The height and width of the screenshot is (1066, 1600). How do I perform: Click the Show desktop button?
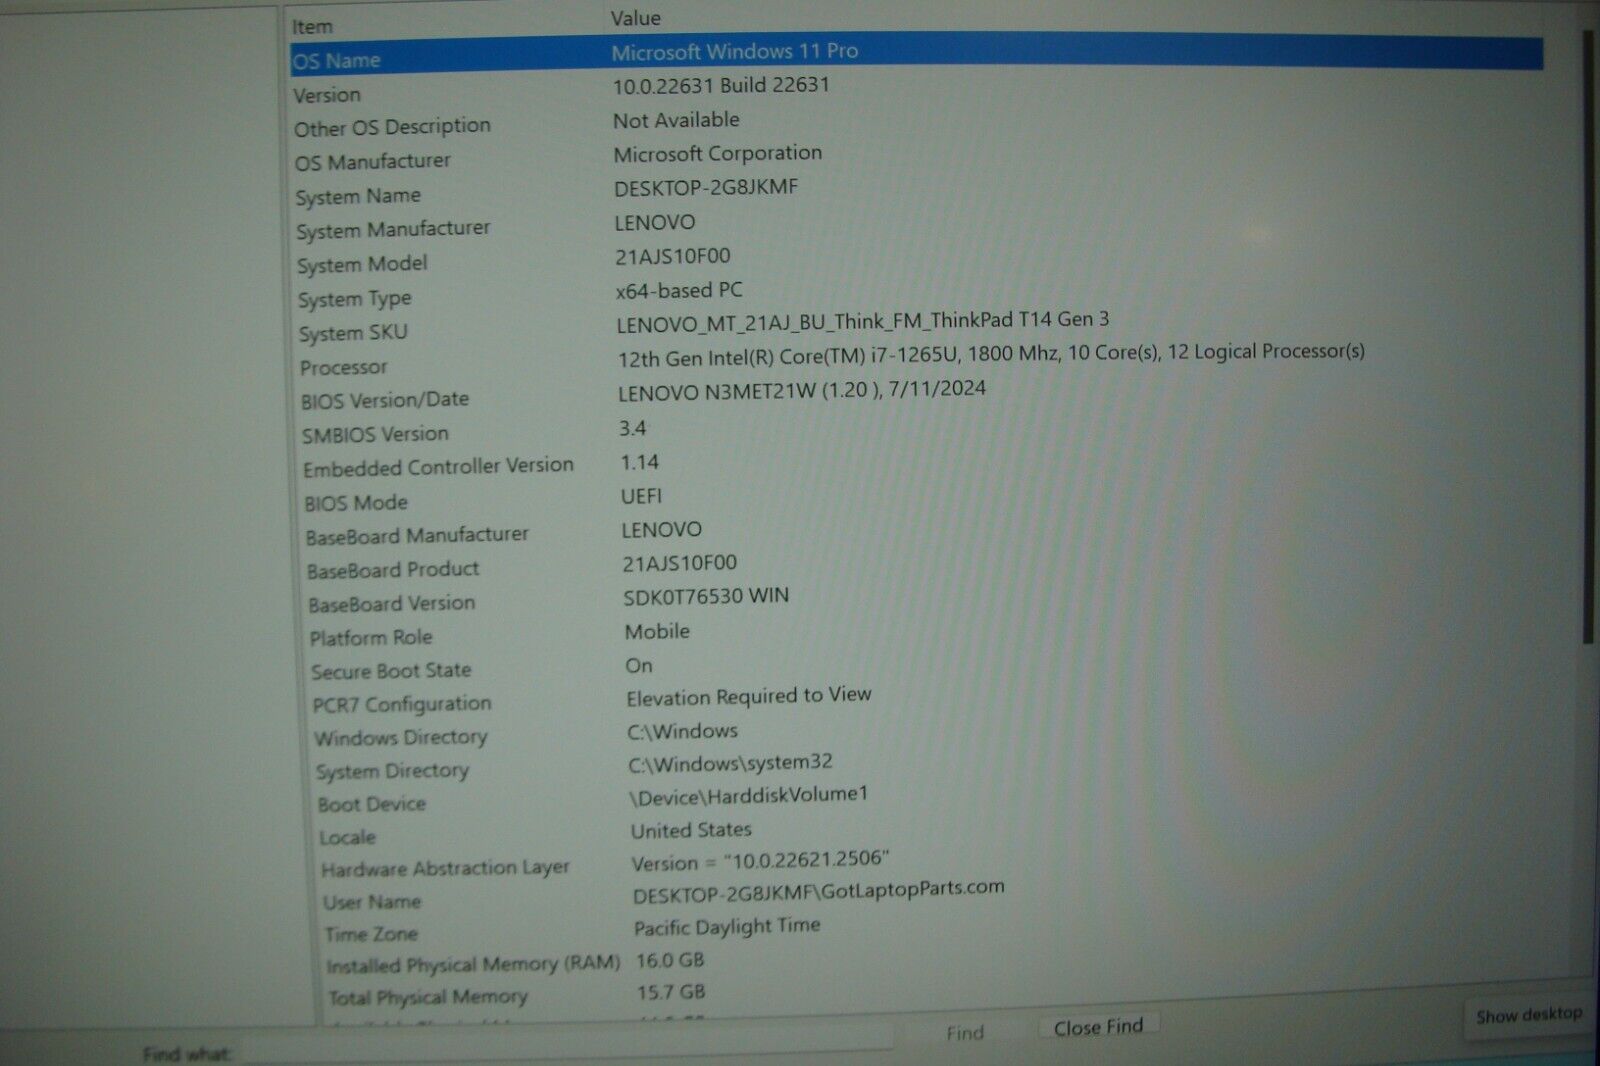coord(1529,1015)
